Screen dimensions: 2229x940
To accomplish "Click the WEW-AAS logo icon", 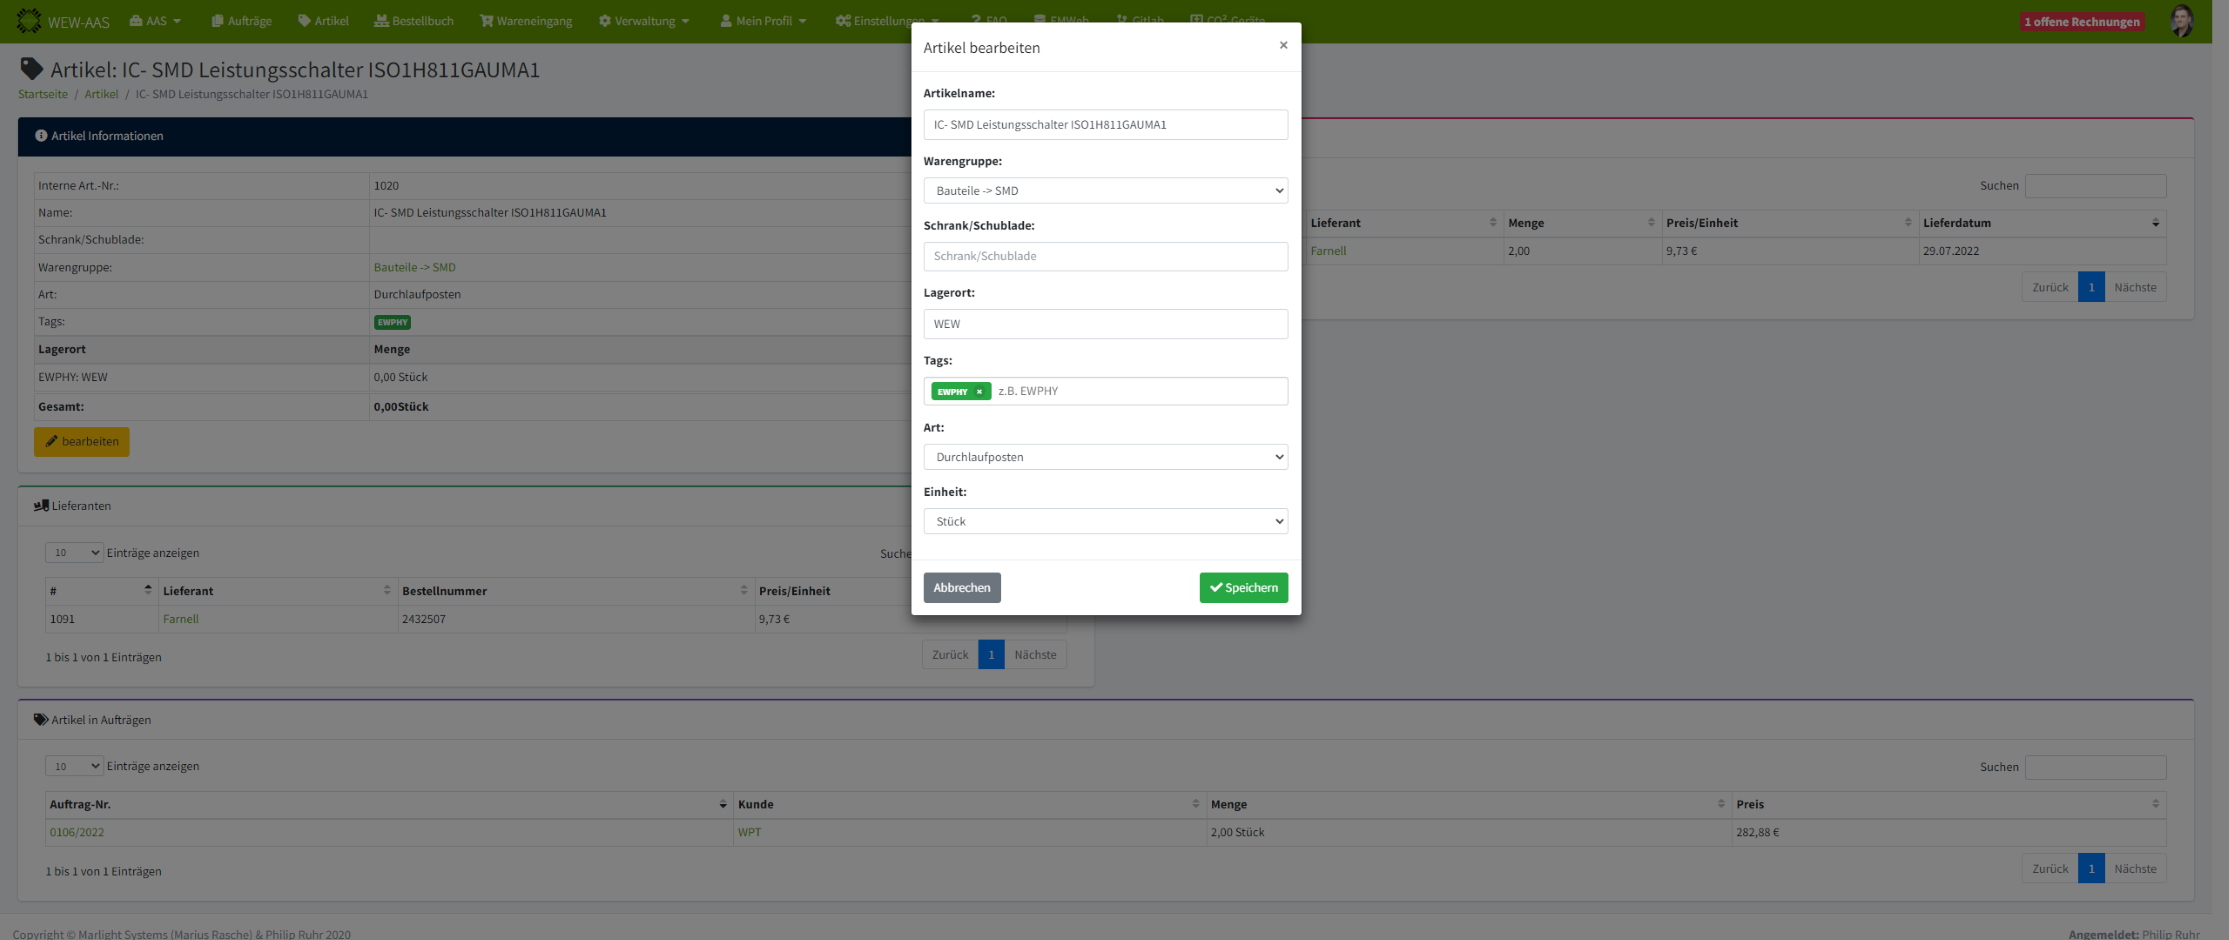I will pyautogui.click(x=29, y=21).
